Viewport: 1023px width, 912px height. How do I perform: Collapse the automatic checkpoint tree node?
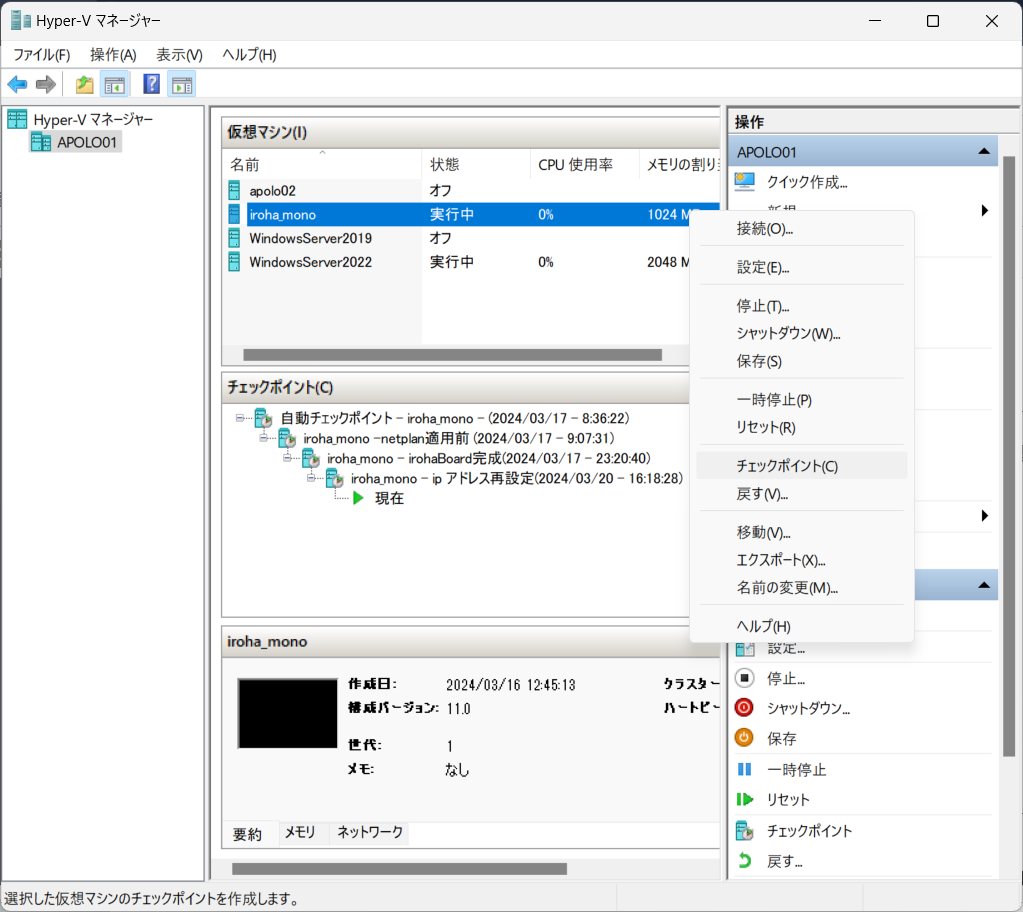tap(240, 418)
